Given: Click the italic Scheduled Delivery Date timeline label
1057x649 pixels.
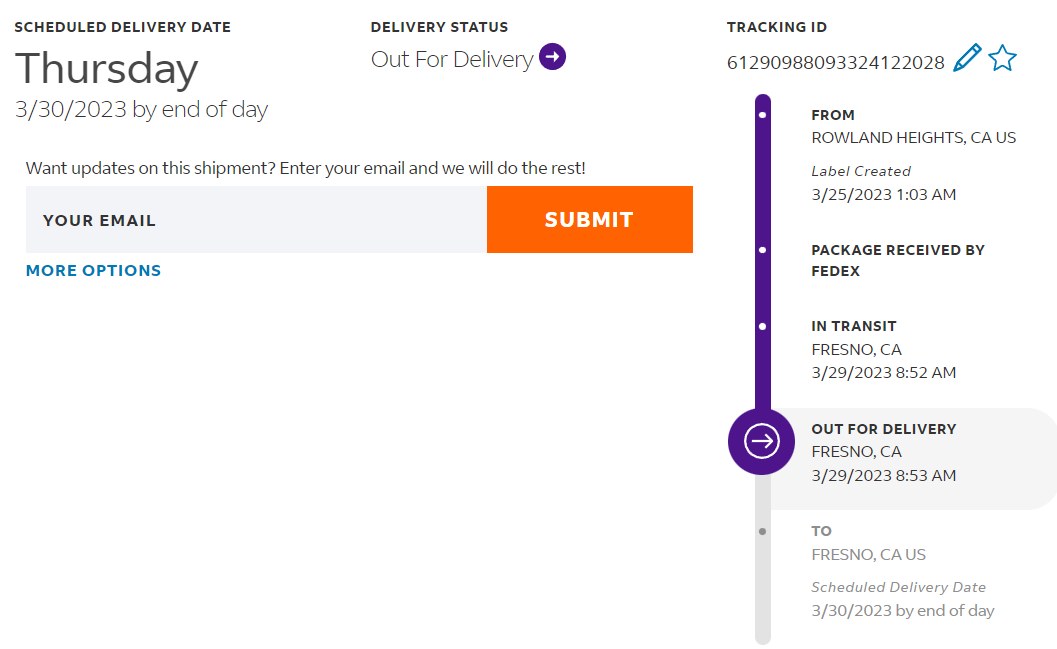Looking at the screenshot, I should pyautogui.click(x=898, y=587).
